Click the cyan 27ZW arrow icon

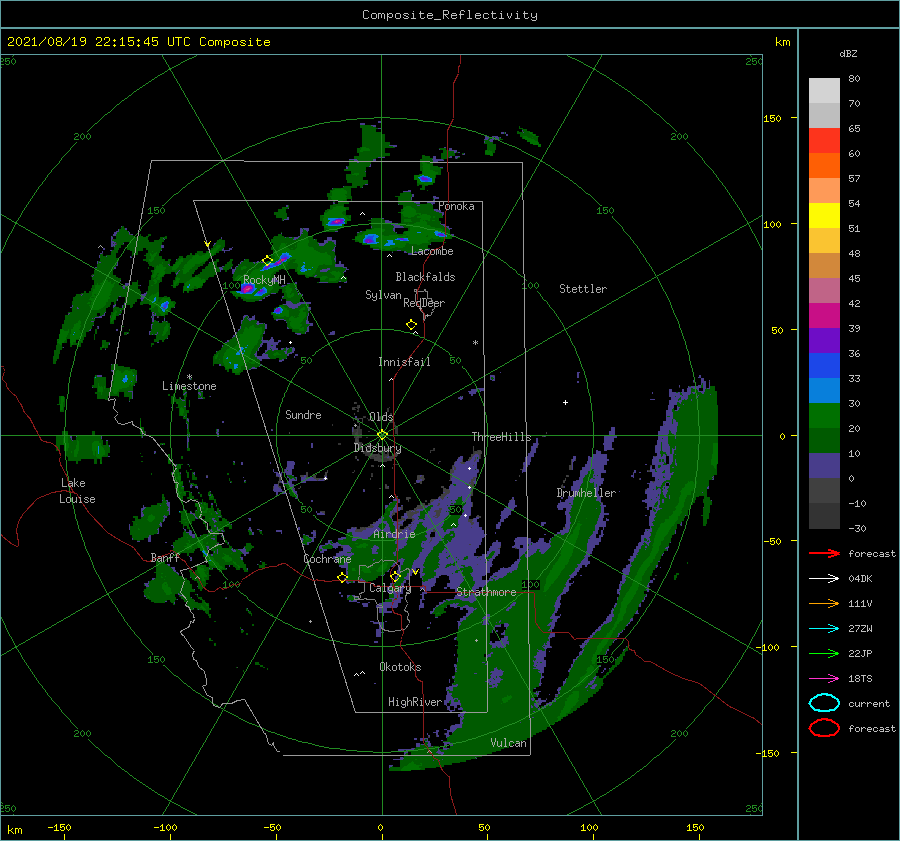coord(824,629)
